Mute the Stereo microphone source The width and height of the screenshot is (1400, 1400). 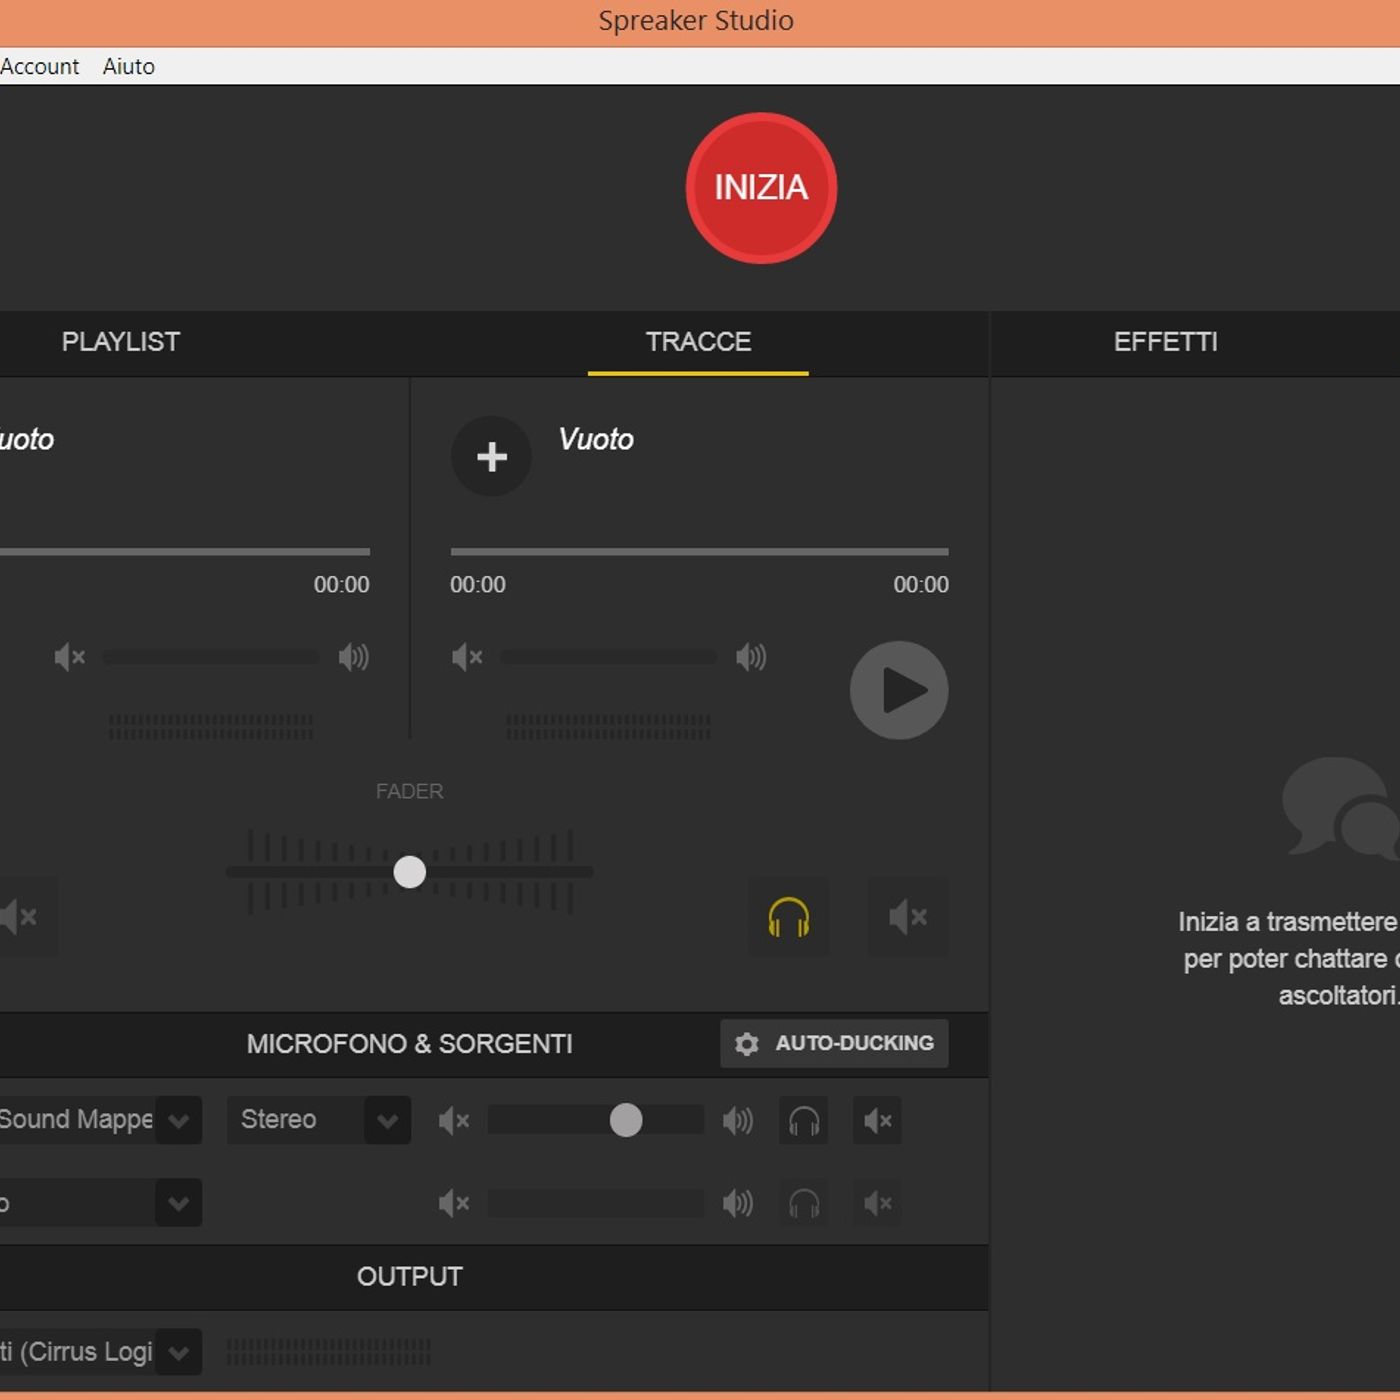pyautogui.click(x=877, y=1121)
